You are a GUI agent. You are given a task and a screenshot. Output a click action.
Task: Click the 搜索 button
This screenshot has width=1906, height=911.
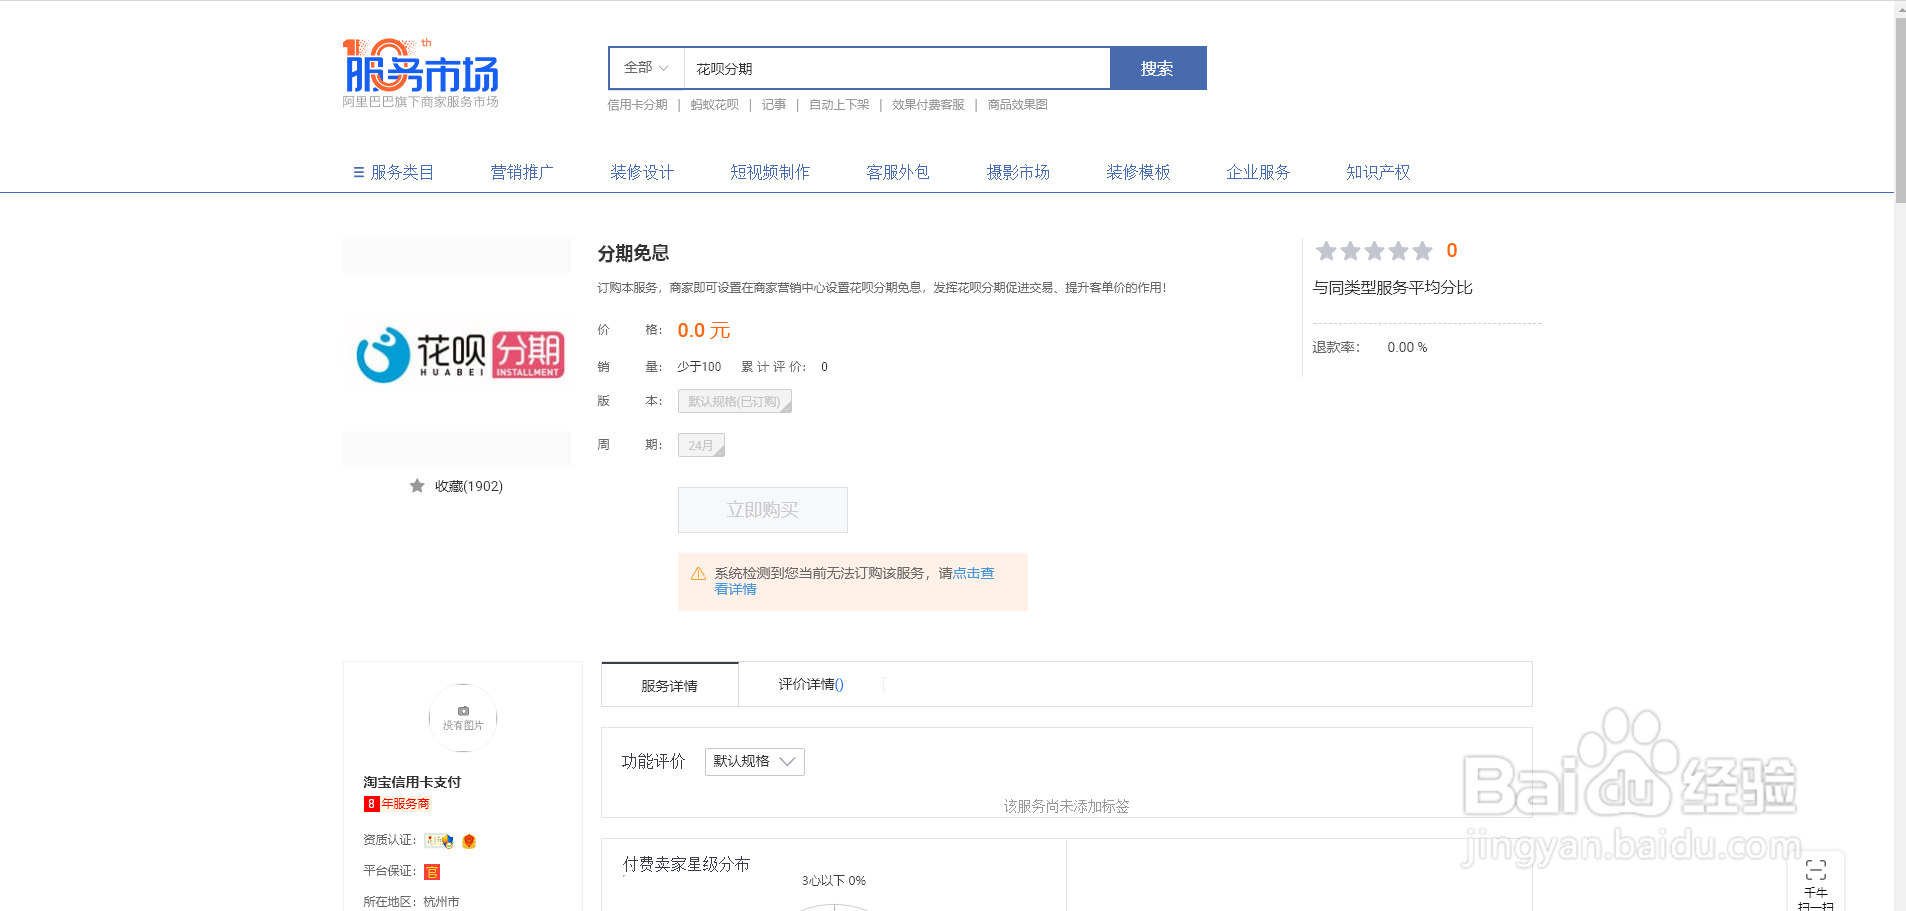[x=1158, y=68]
